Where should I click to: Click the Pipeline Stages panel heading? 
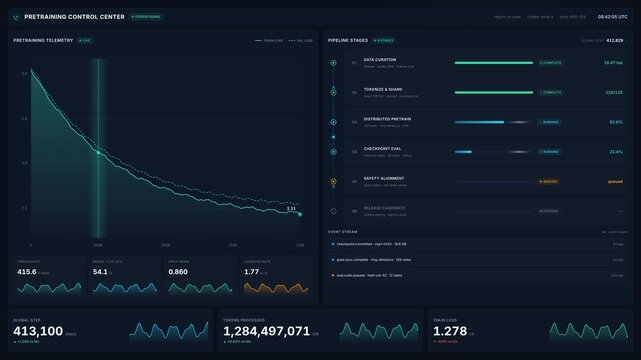pyautogui.click(x=348, y=40)
